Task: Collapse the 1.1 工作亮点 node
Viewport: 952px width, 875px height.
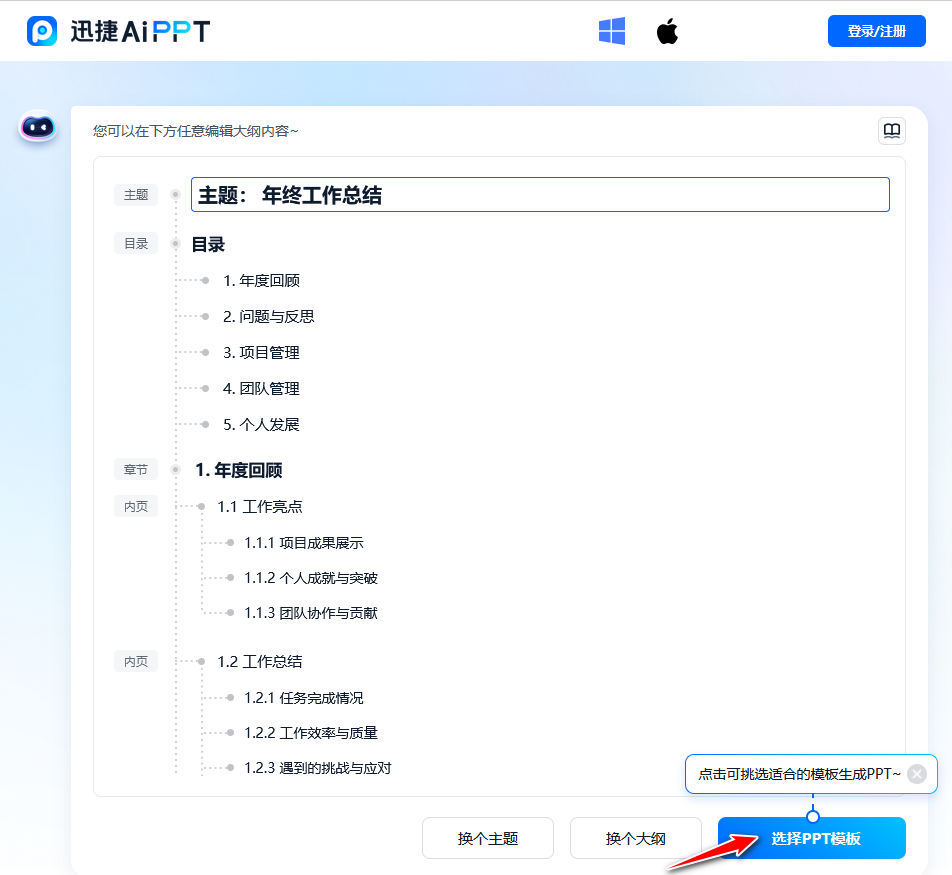Action: (201, 506)
